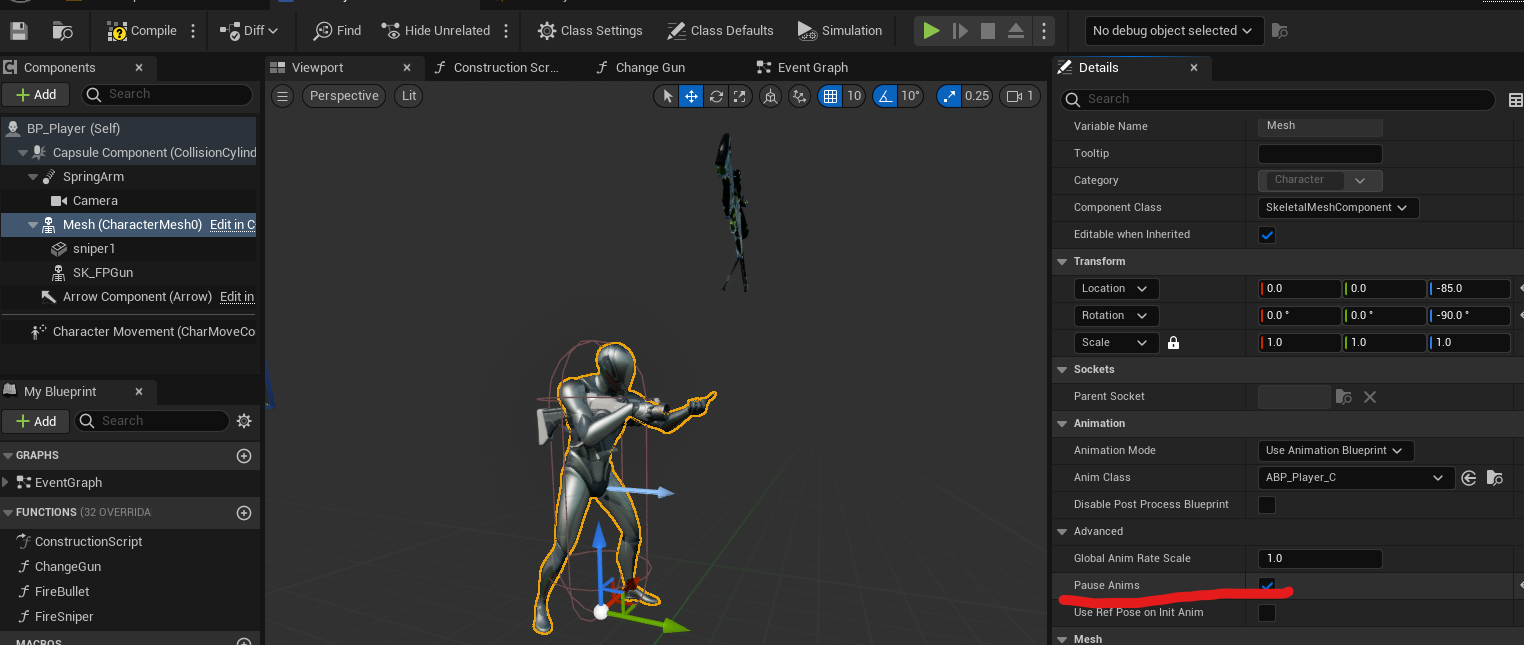The image size is (1524, 645).
Task: Click the Compile button
Action: tap(142, 31)
